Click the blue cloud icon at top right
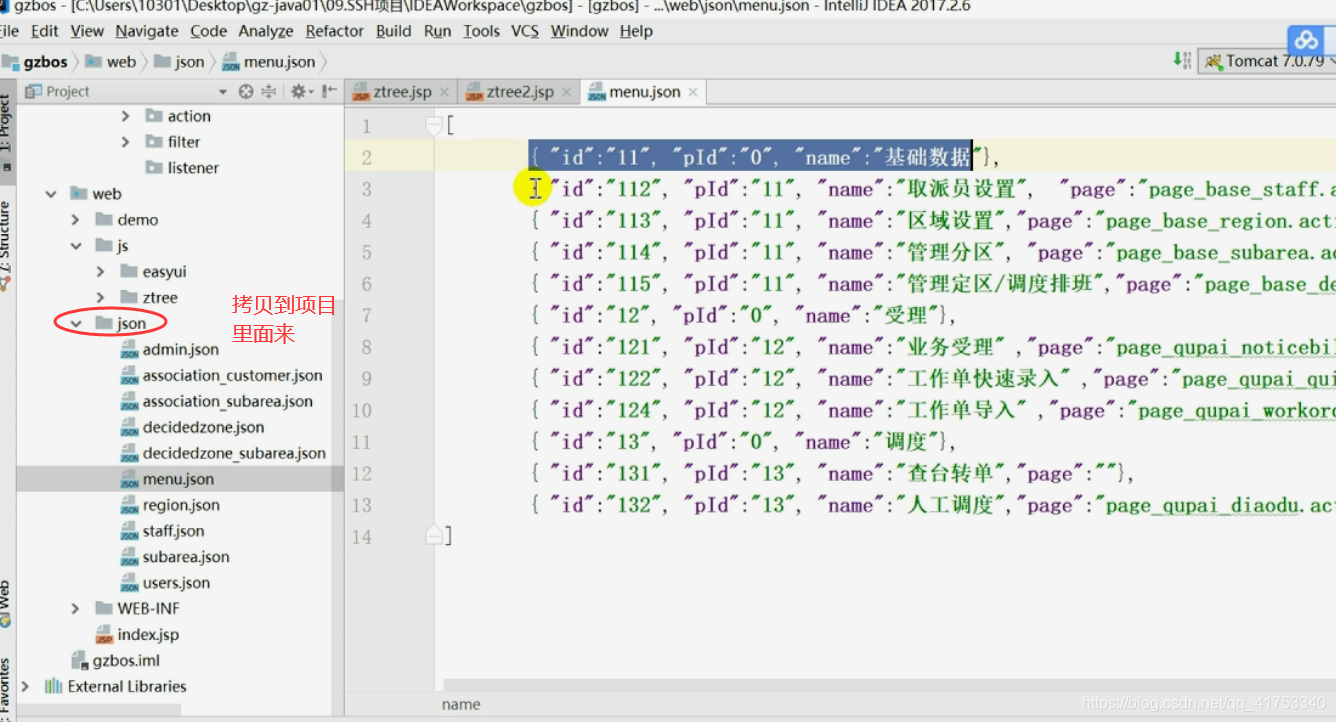This screenshot has height=722, width=1336. pyautogui.click(x=1306, y=40)
